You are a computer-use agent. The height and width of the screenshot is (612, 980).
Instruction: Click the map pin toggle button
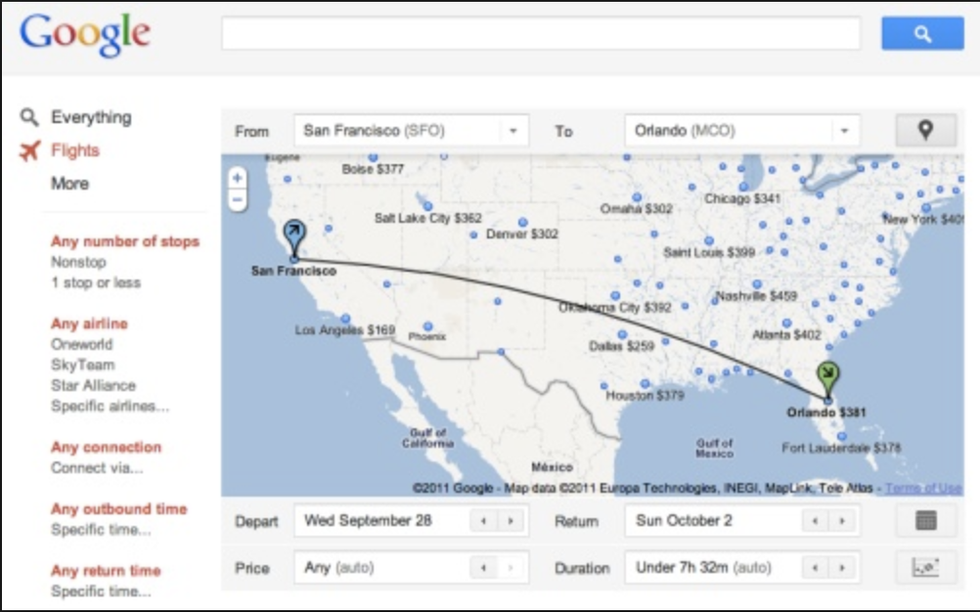(925, 131)
